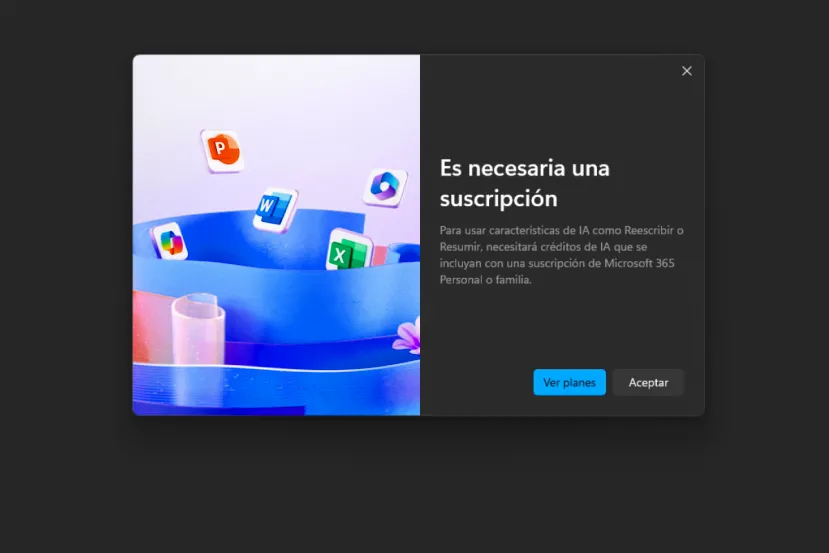Viewport: 829px width, 553px height.
Task: Click the PowerPoint icon in the illustration
Action: pos(223,150)
